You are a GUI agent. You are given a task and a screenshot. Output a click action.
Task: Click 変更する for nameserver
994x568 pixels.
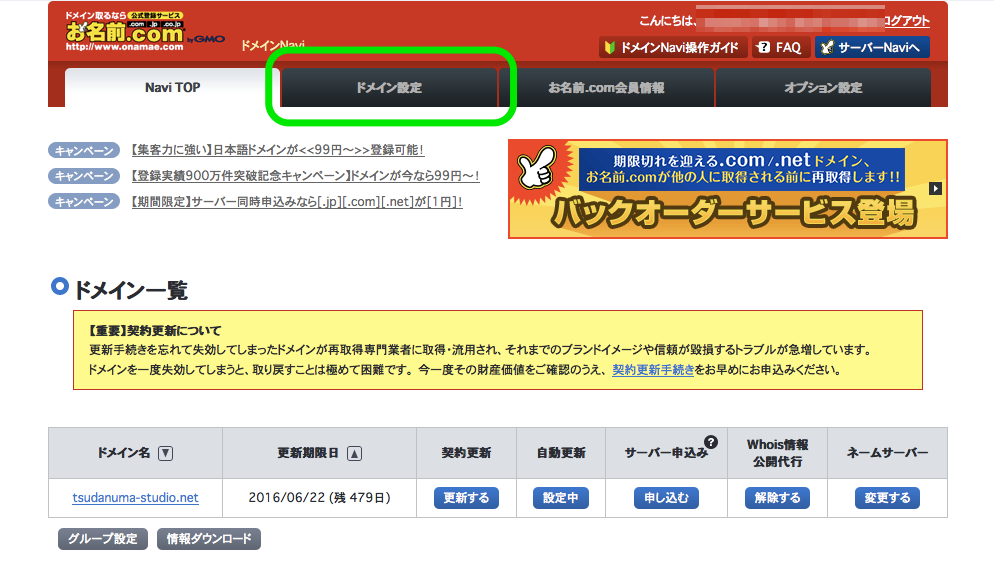point(888,498)
